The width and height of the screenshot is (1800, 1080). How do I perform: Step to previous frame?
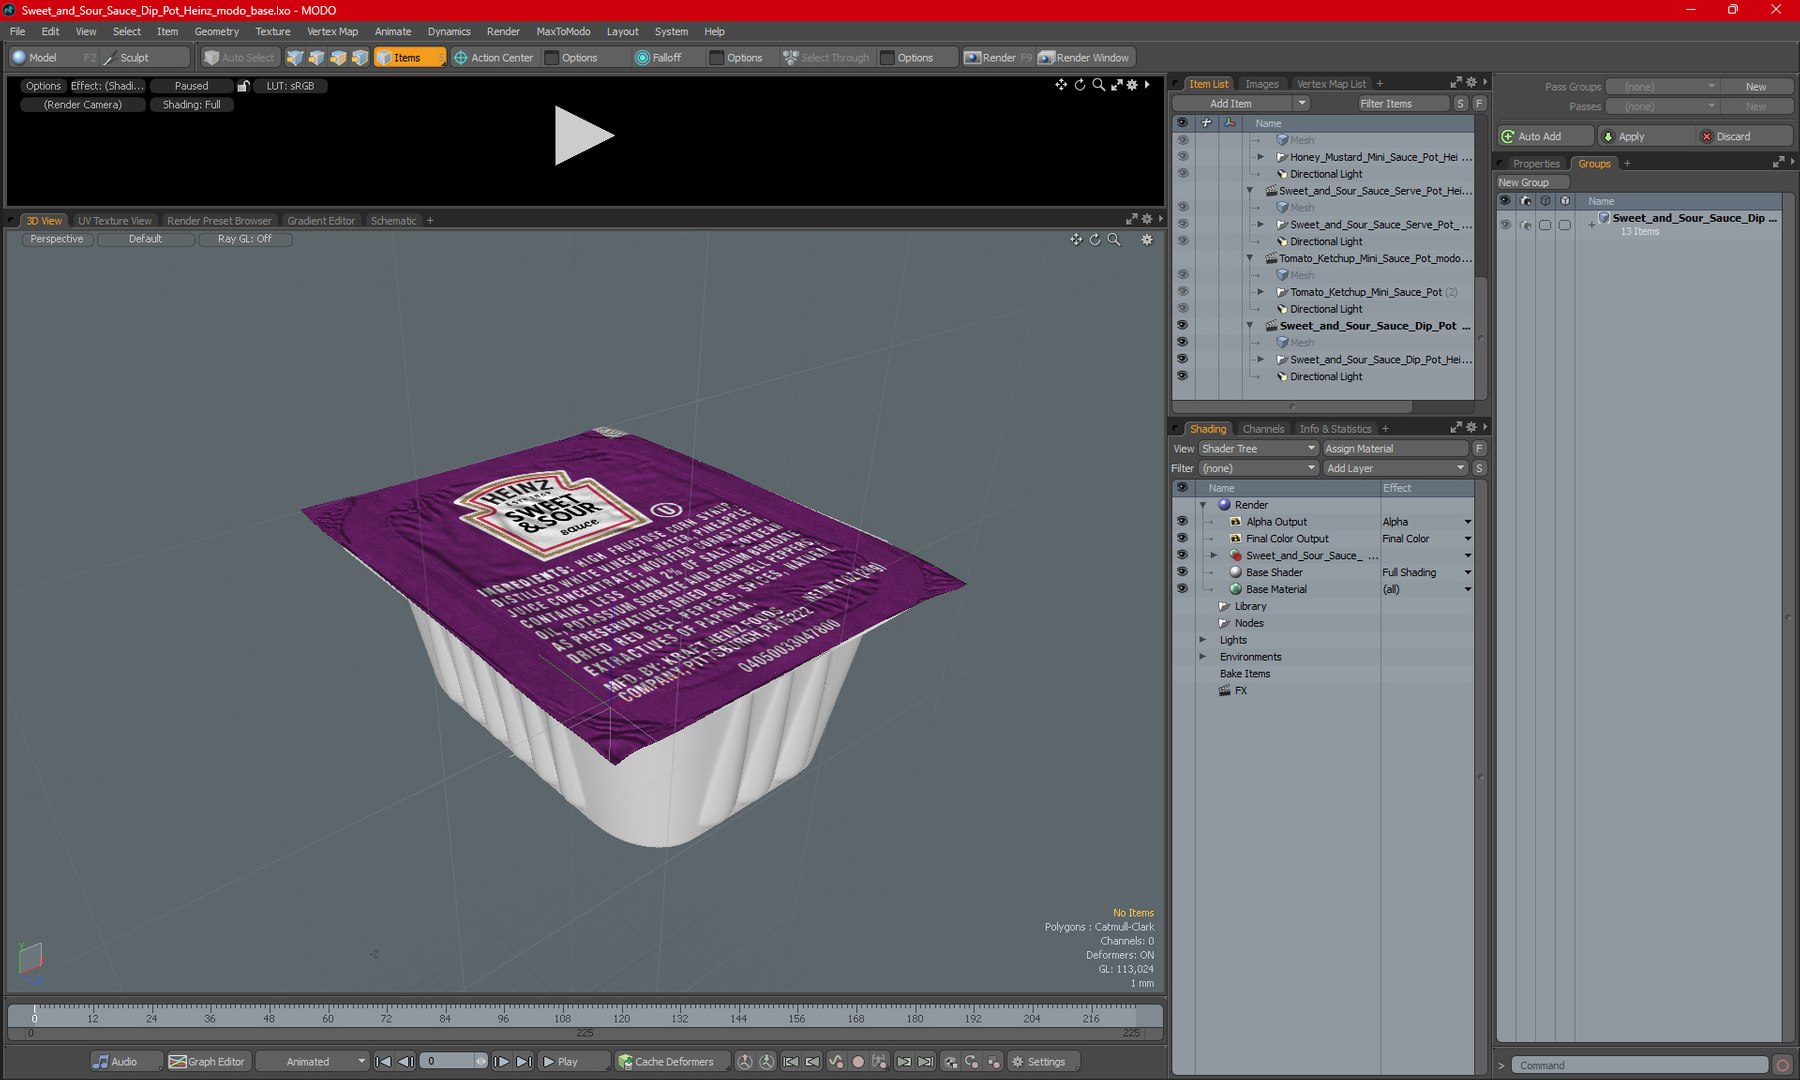click(405, 1061)
